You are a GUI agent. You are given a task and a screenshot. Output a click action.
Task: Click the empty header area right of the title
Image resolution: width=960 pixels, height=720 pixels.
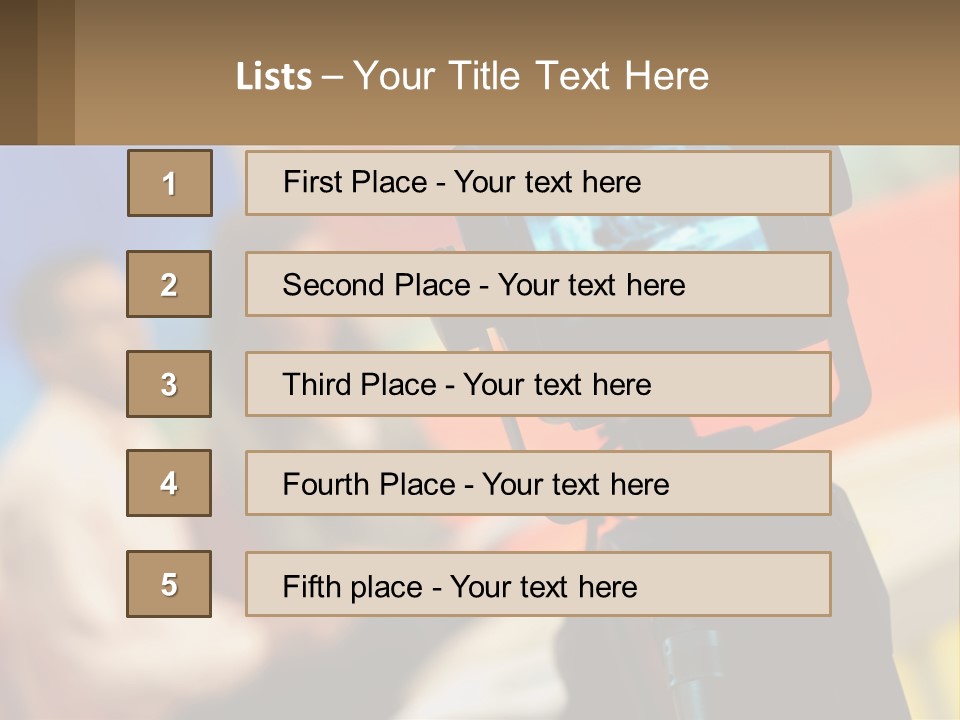click(x=840, y=76)
